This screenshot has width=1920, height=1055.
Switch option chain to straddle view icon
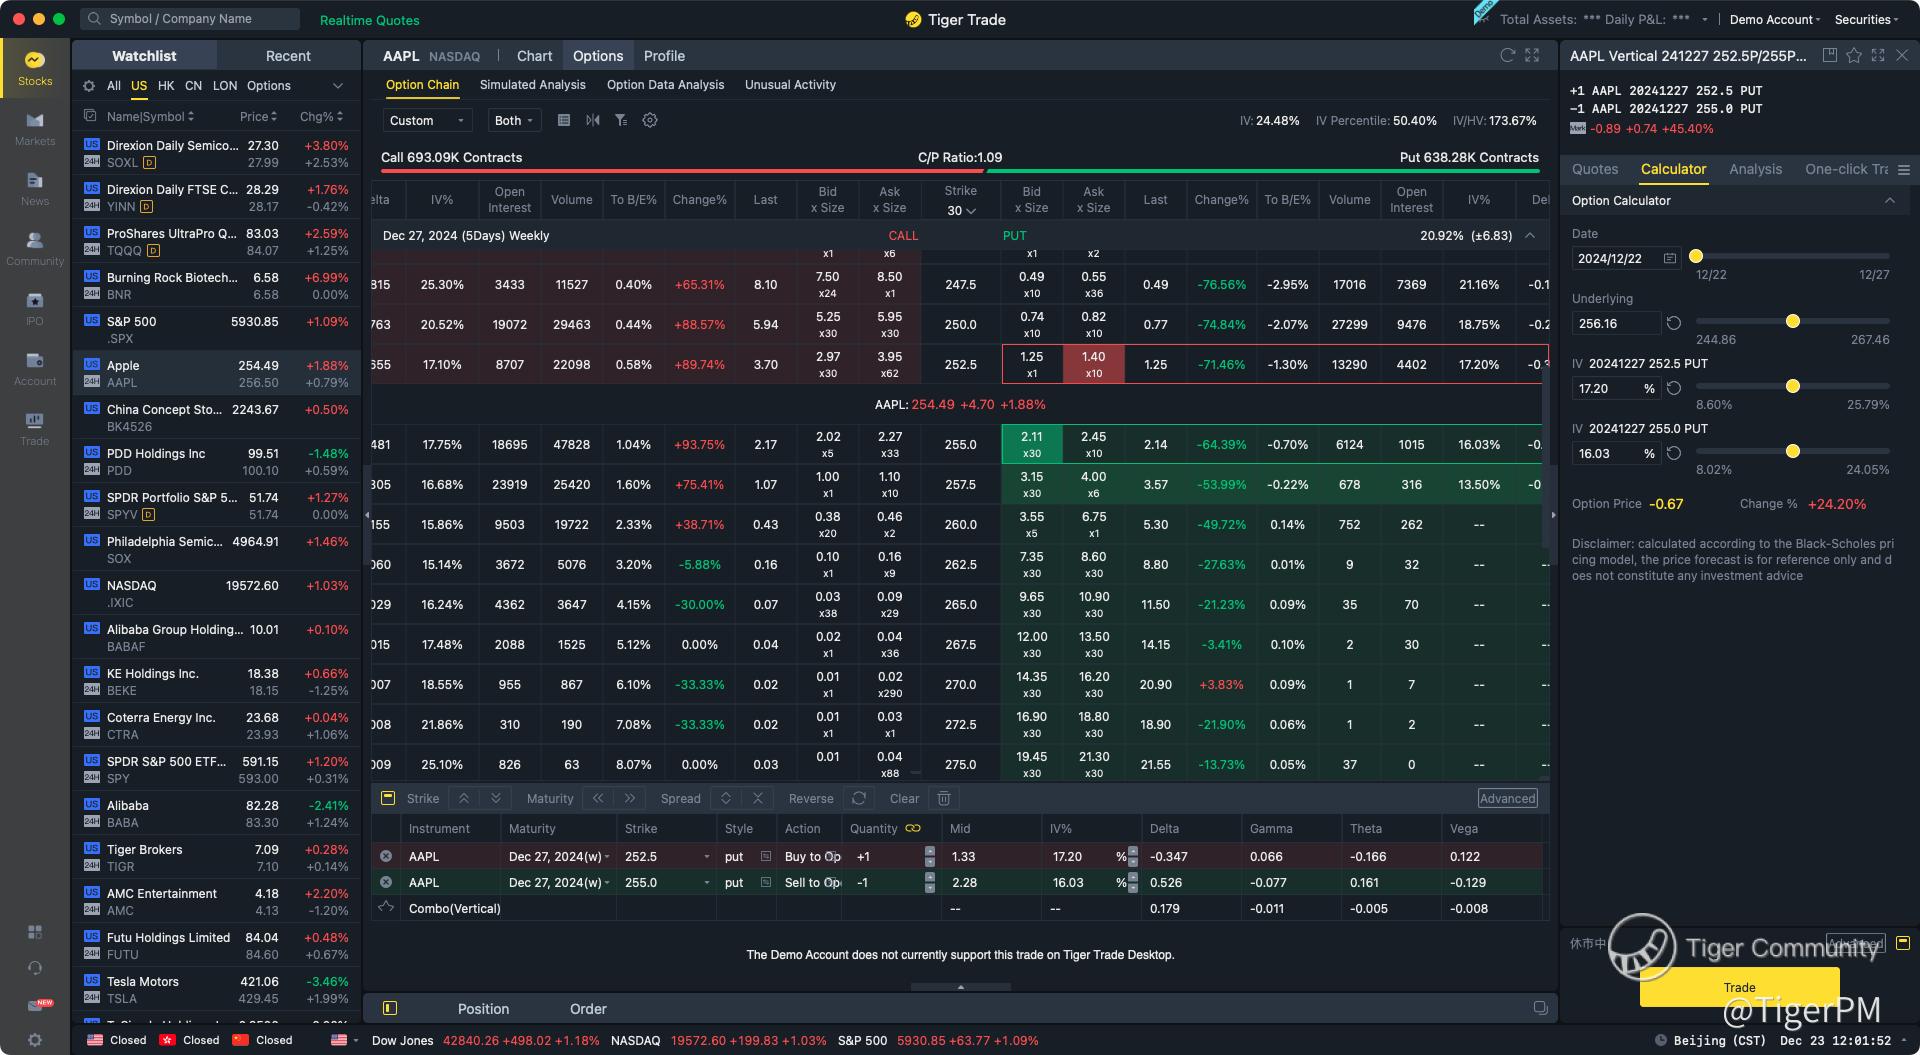[x=593, y=120]
